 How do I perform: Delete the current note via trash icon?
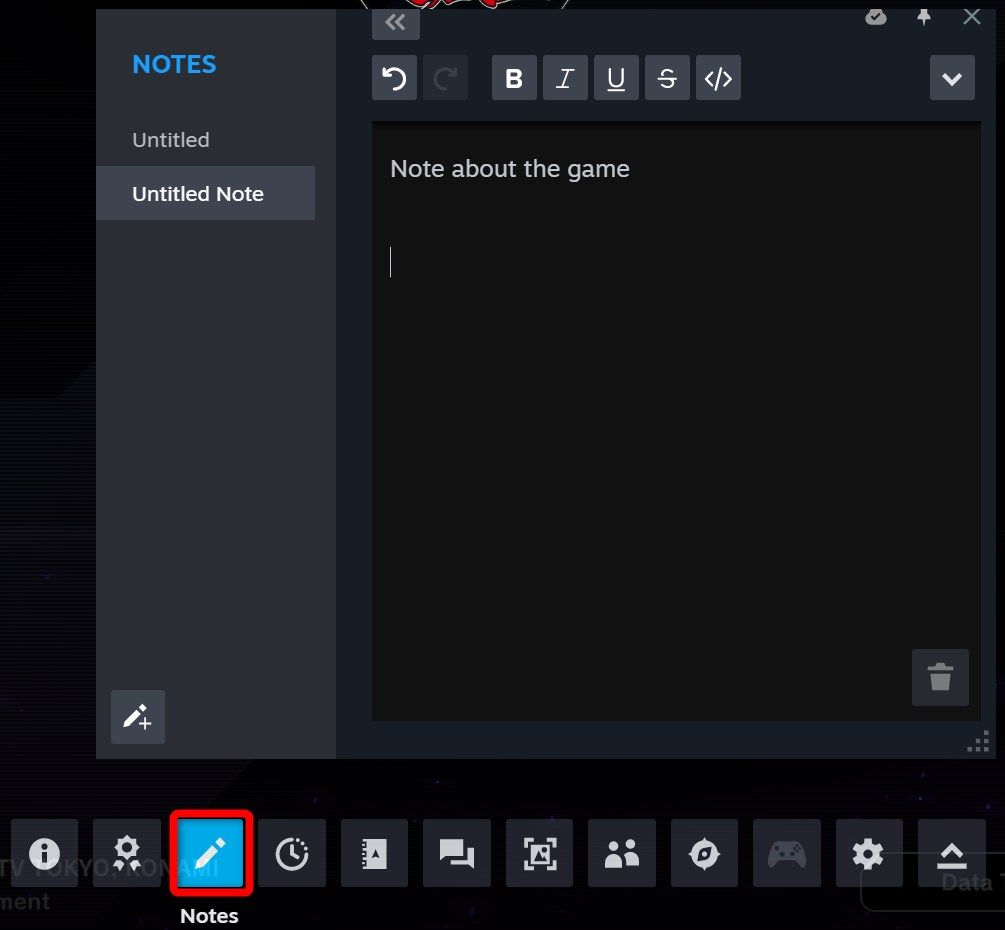tap(940, 677)
